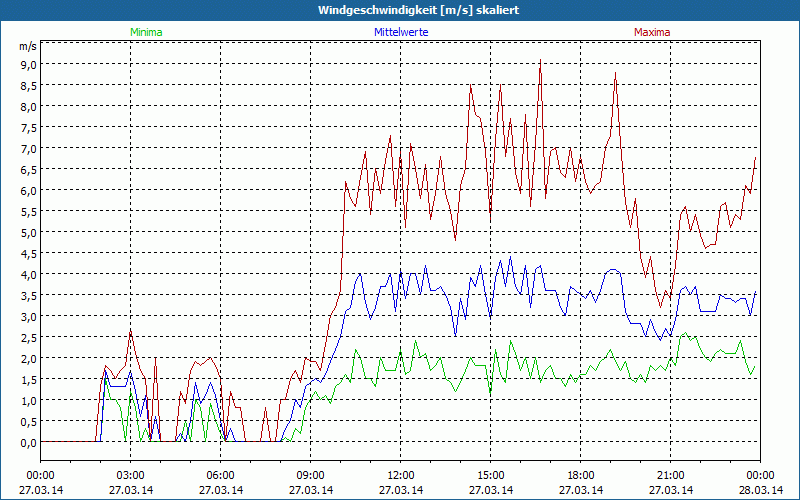This screenshot has width=800, height=500.
Task: Select the blue "Mittelwerte" legend label
Action: tap(401, 32)
